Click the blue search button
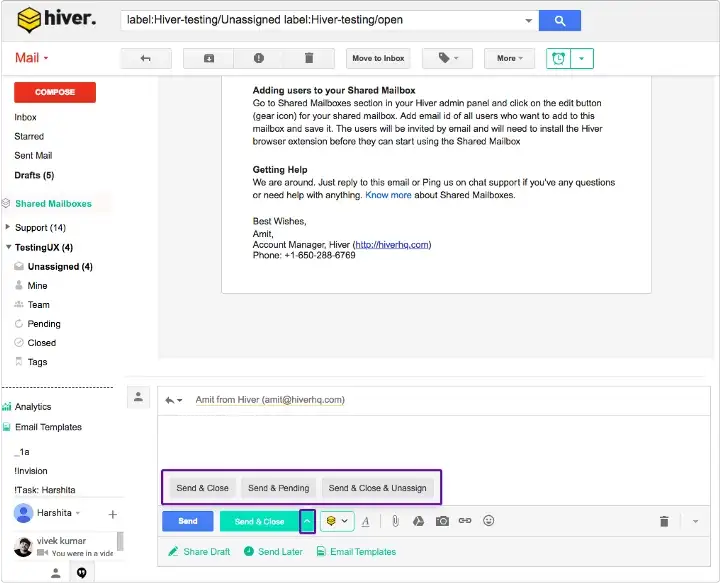The image size is (720, 583). [559, 21]
